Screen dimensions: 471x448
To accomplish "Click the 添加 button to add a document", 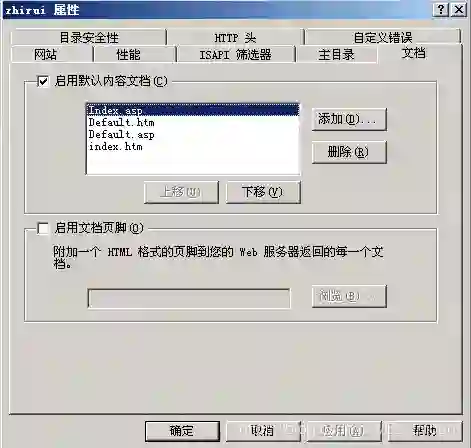I will tap(349, 119).
